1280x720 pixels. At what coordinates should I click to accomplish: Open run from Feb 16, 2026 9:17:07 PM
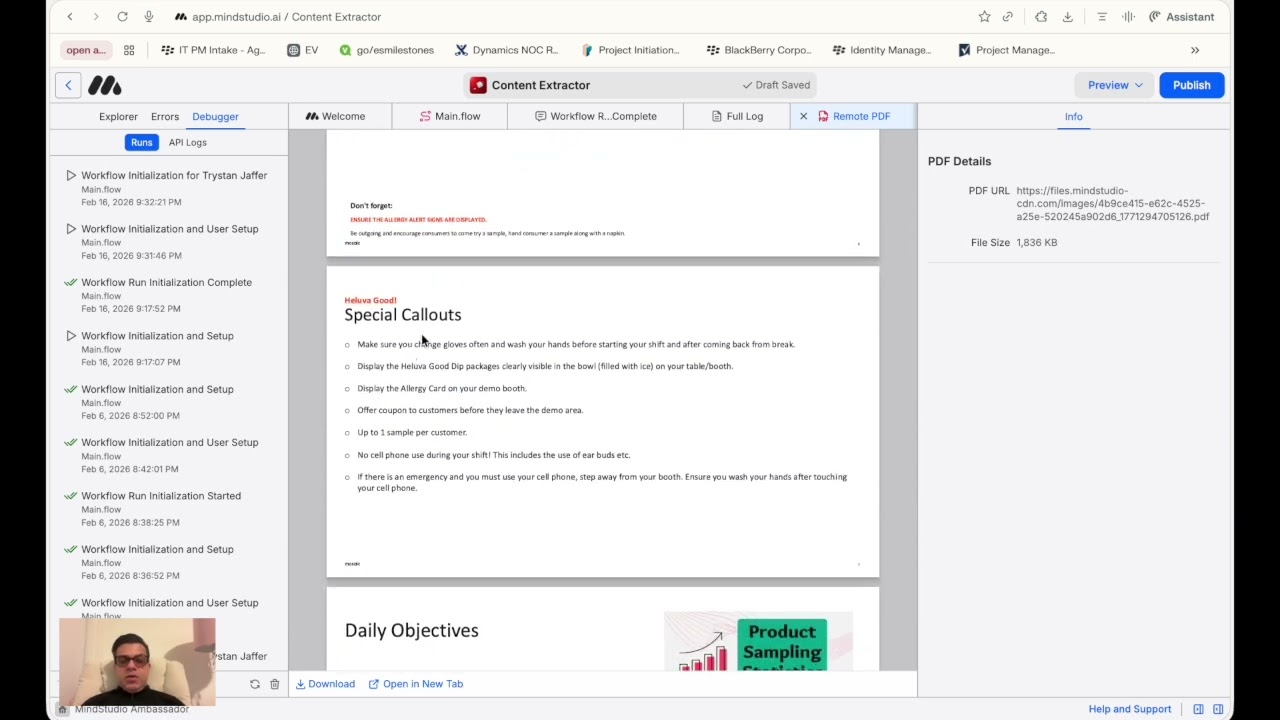coord(170,348)
